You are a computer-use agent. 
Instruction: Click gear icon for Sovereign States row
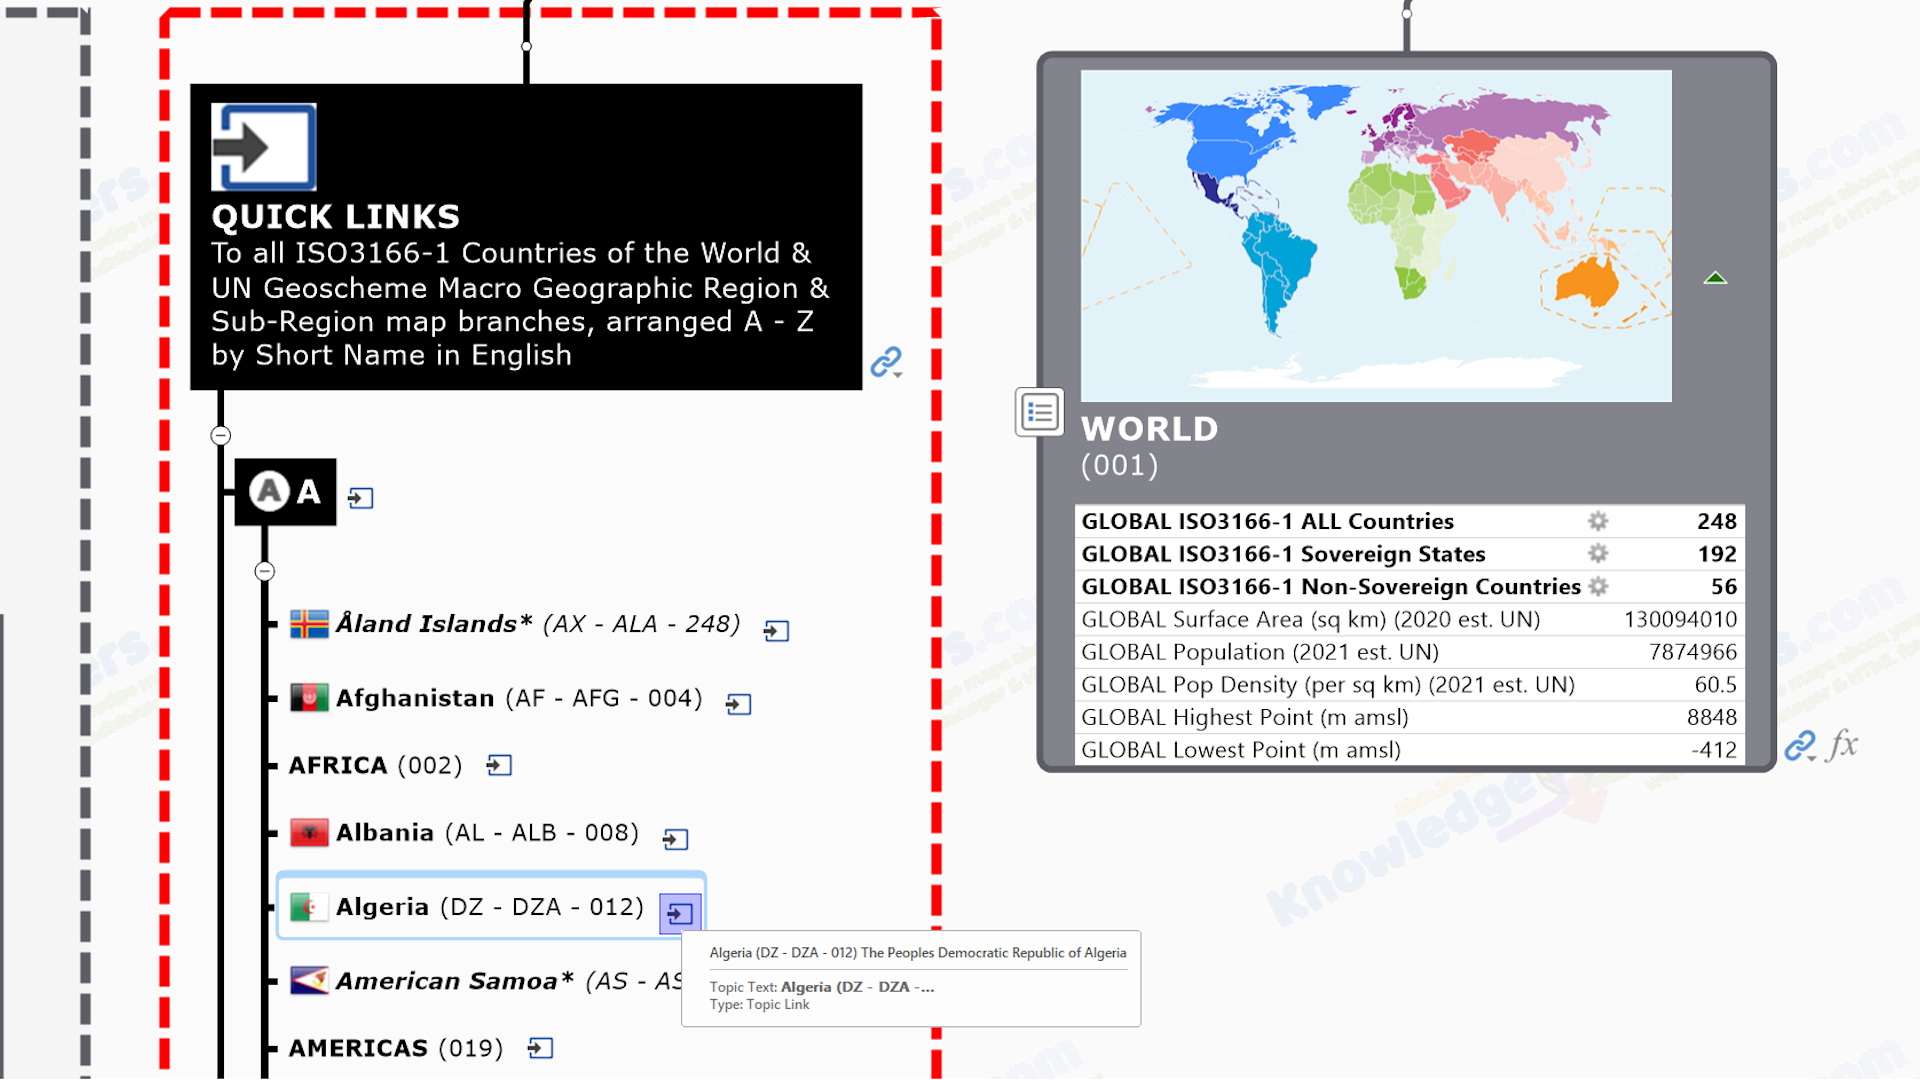tap(1598, 554)
